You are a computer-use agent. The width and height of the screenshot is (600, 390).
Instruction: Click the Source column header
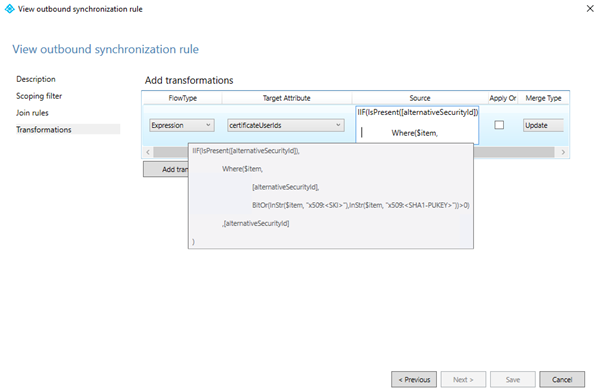pos(420,98)
